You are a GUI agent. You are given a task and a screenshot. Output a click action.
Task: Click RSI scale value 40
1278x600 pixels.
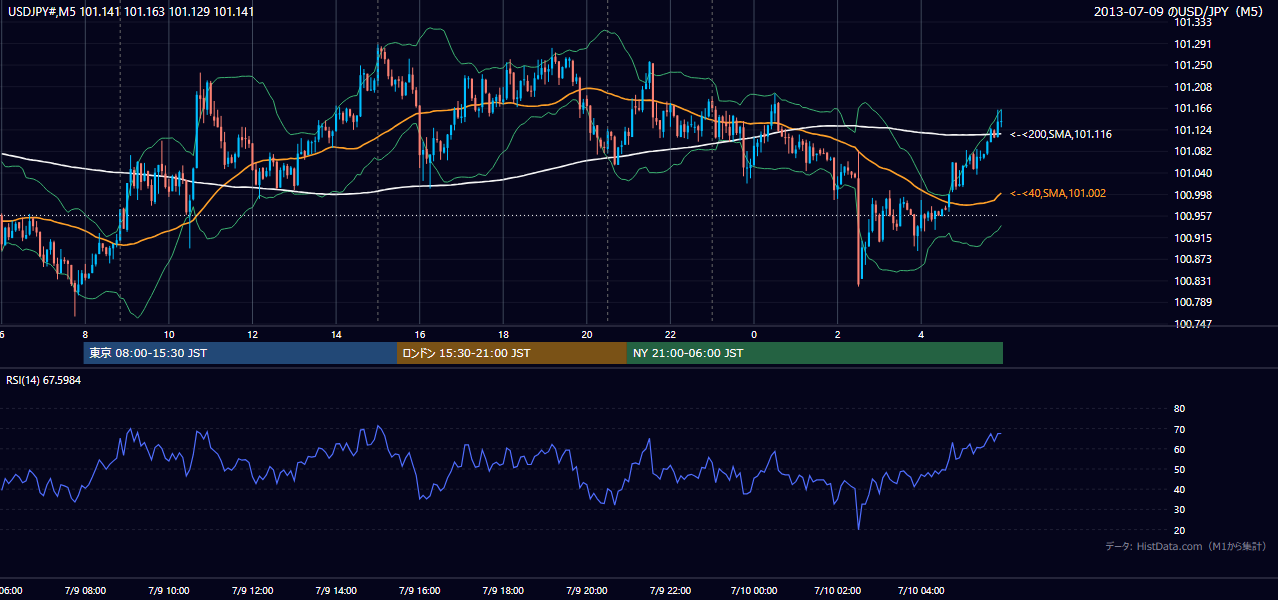(1179, 489)
